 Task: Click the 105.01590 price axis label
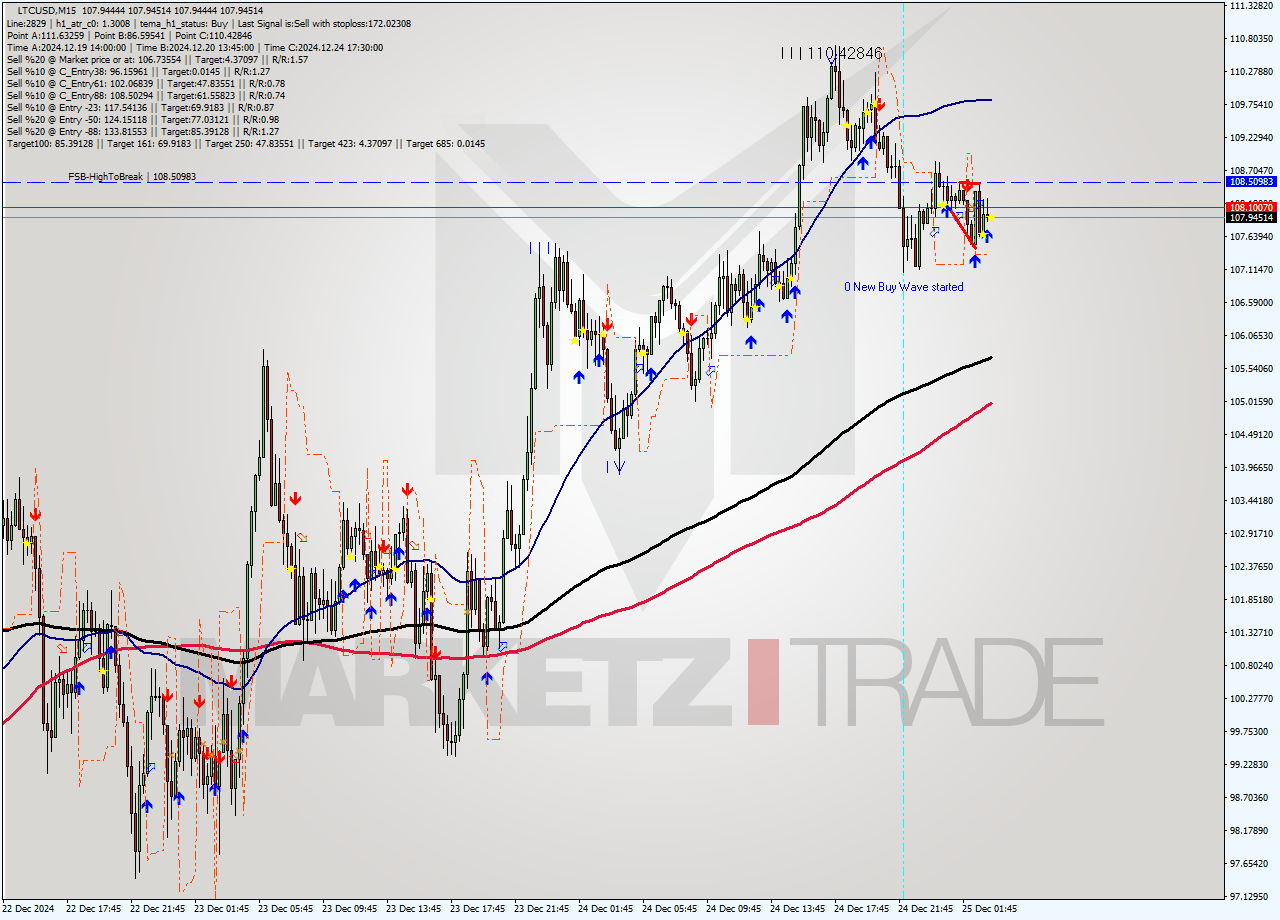[1251, 401]
